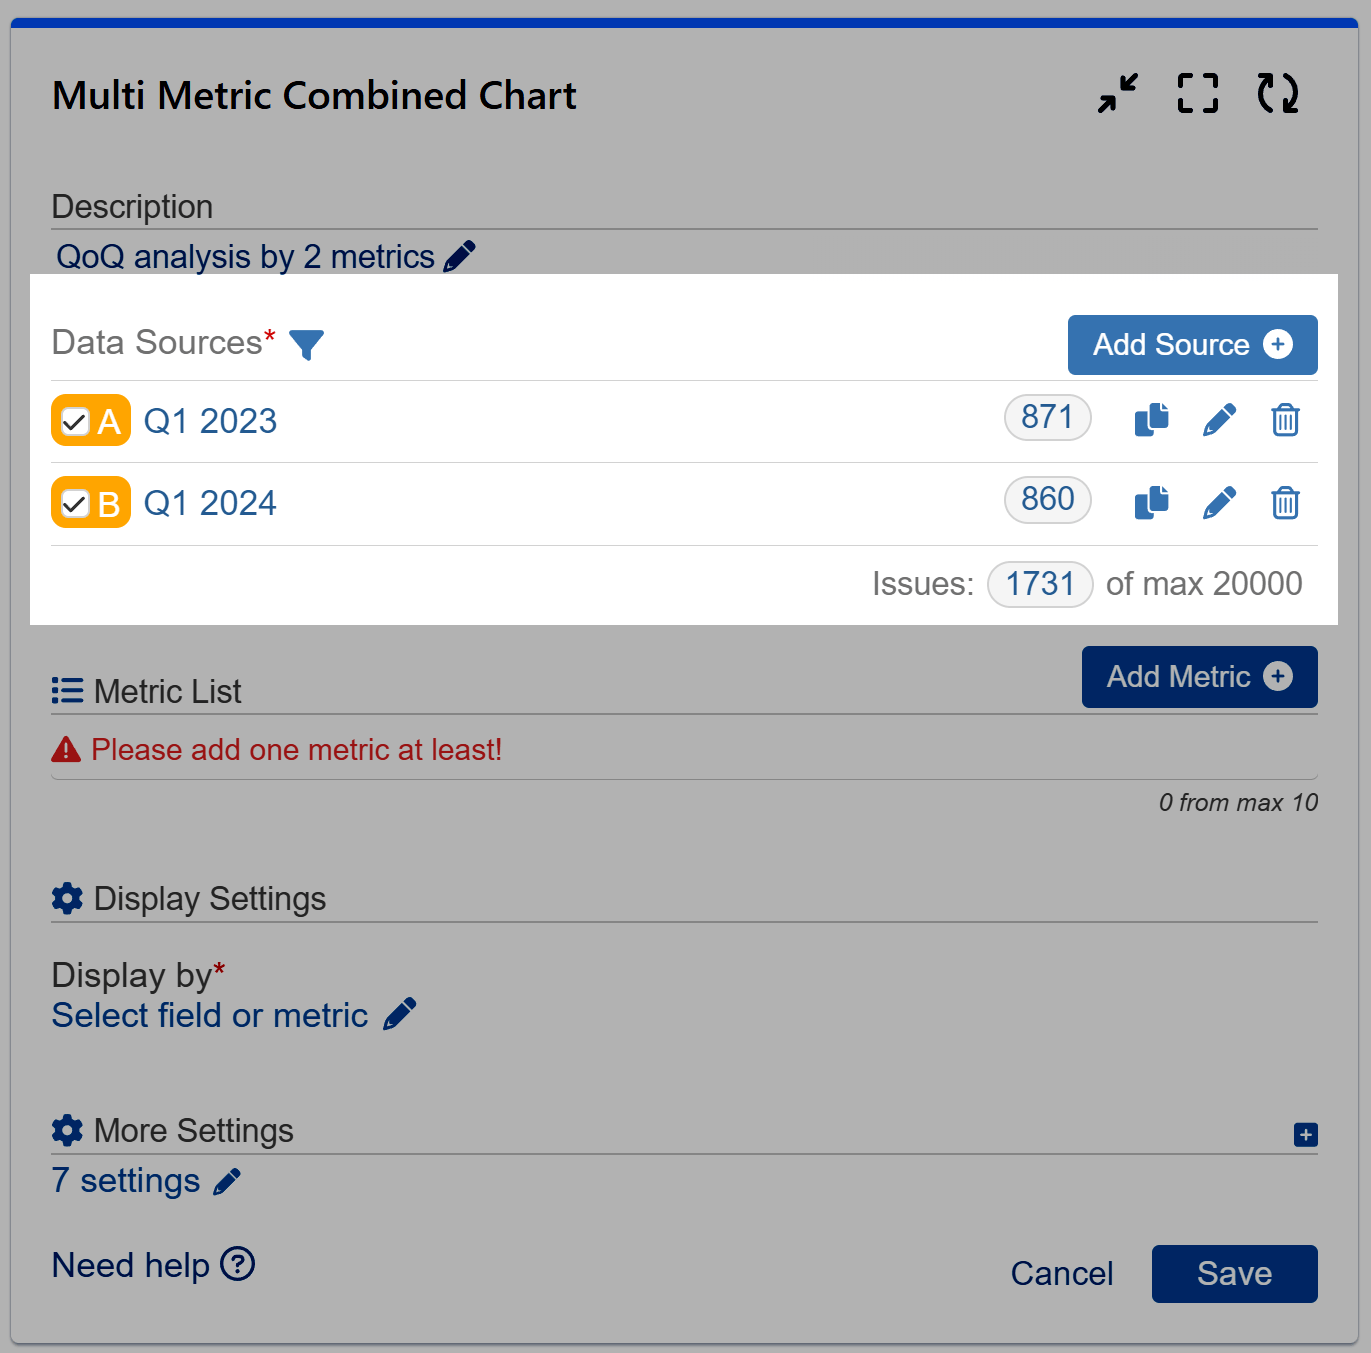Open the Data Sources filter
Screen dimensions: 1371x1353
307,344
